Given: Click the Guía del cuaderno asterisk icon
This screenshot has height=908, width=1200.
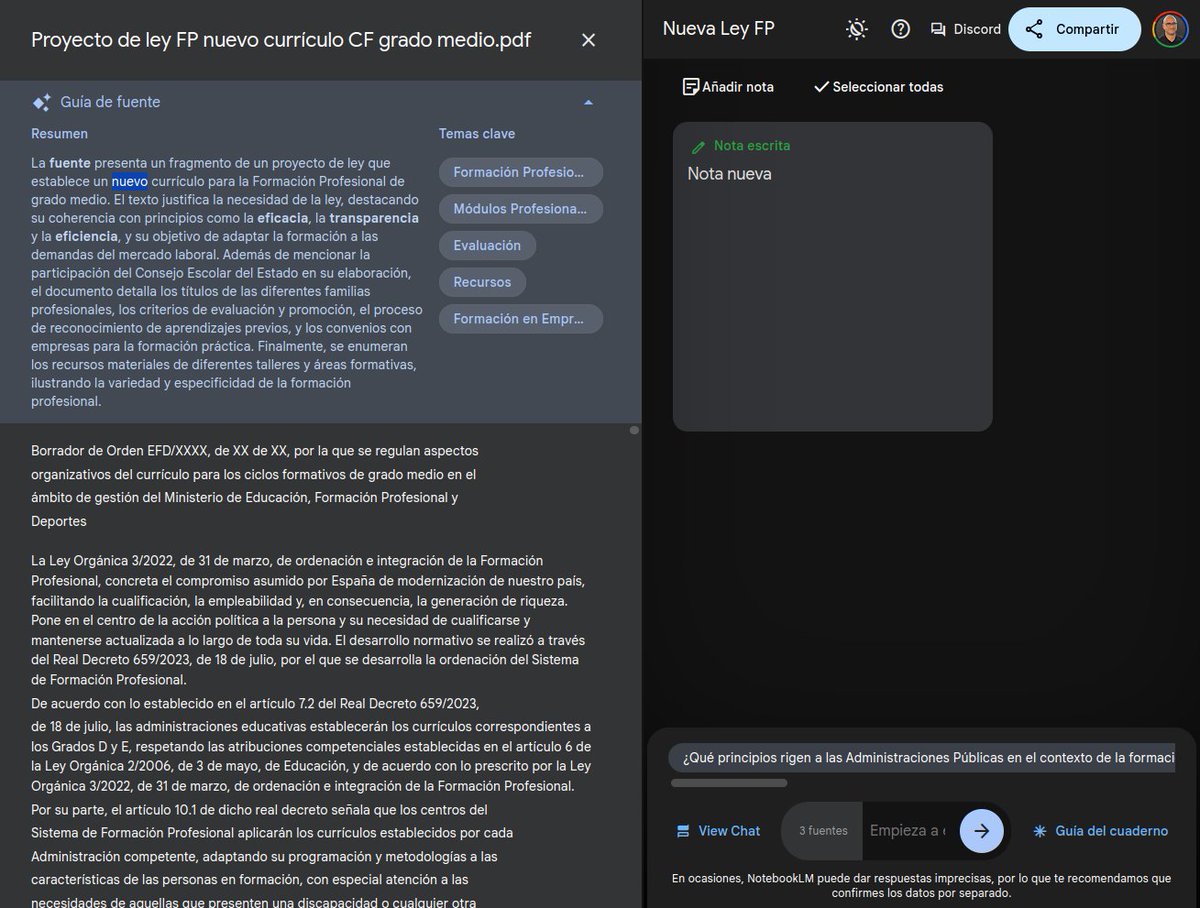Looking at the screenshot, I should point(1040,831).
